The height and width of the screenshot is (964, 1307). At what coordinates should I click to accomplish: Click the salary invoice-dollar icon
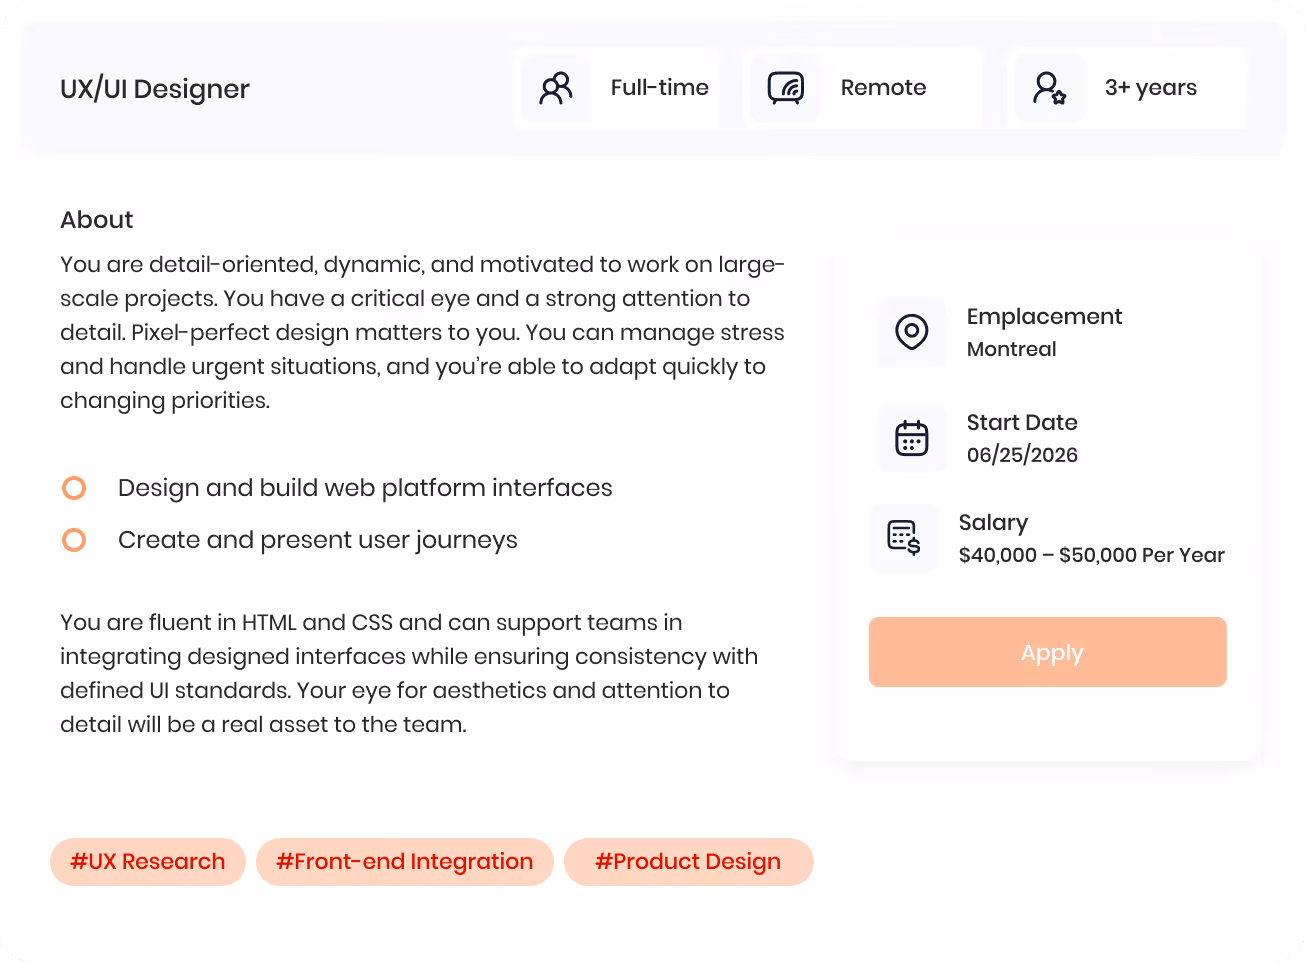click(904, 538)
